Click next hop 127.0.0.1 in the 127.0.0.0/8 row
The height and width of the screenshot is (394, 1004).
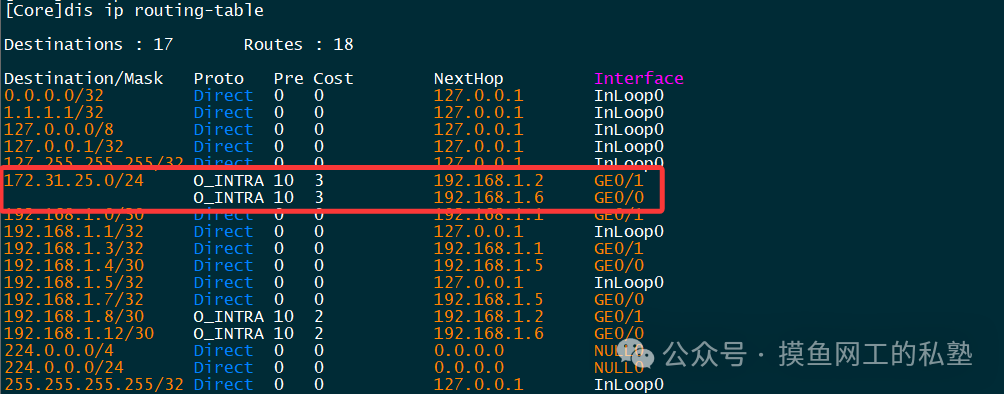point(478,130)
